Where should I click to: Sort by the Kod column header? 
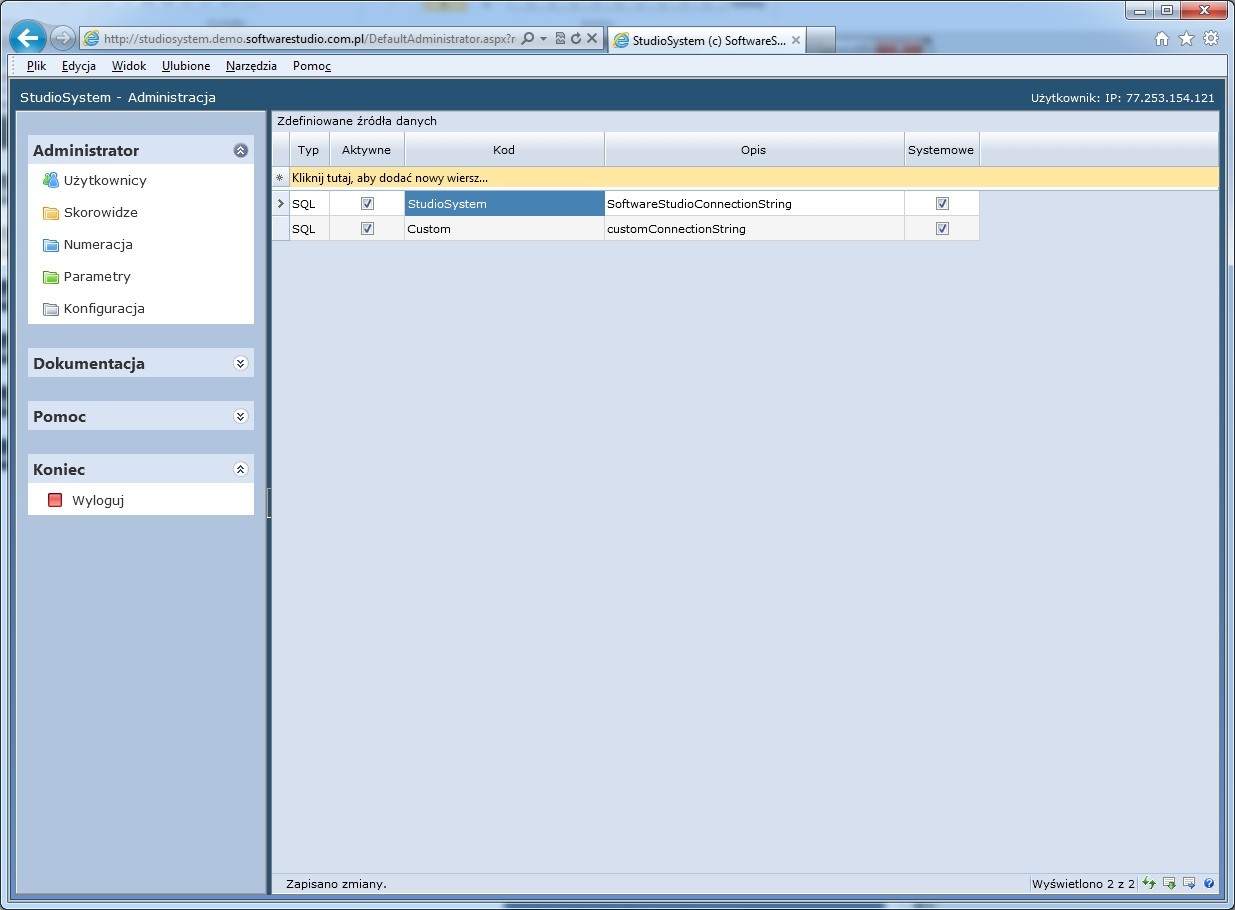click(x=504, y=150)
